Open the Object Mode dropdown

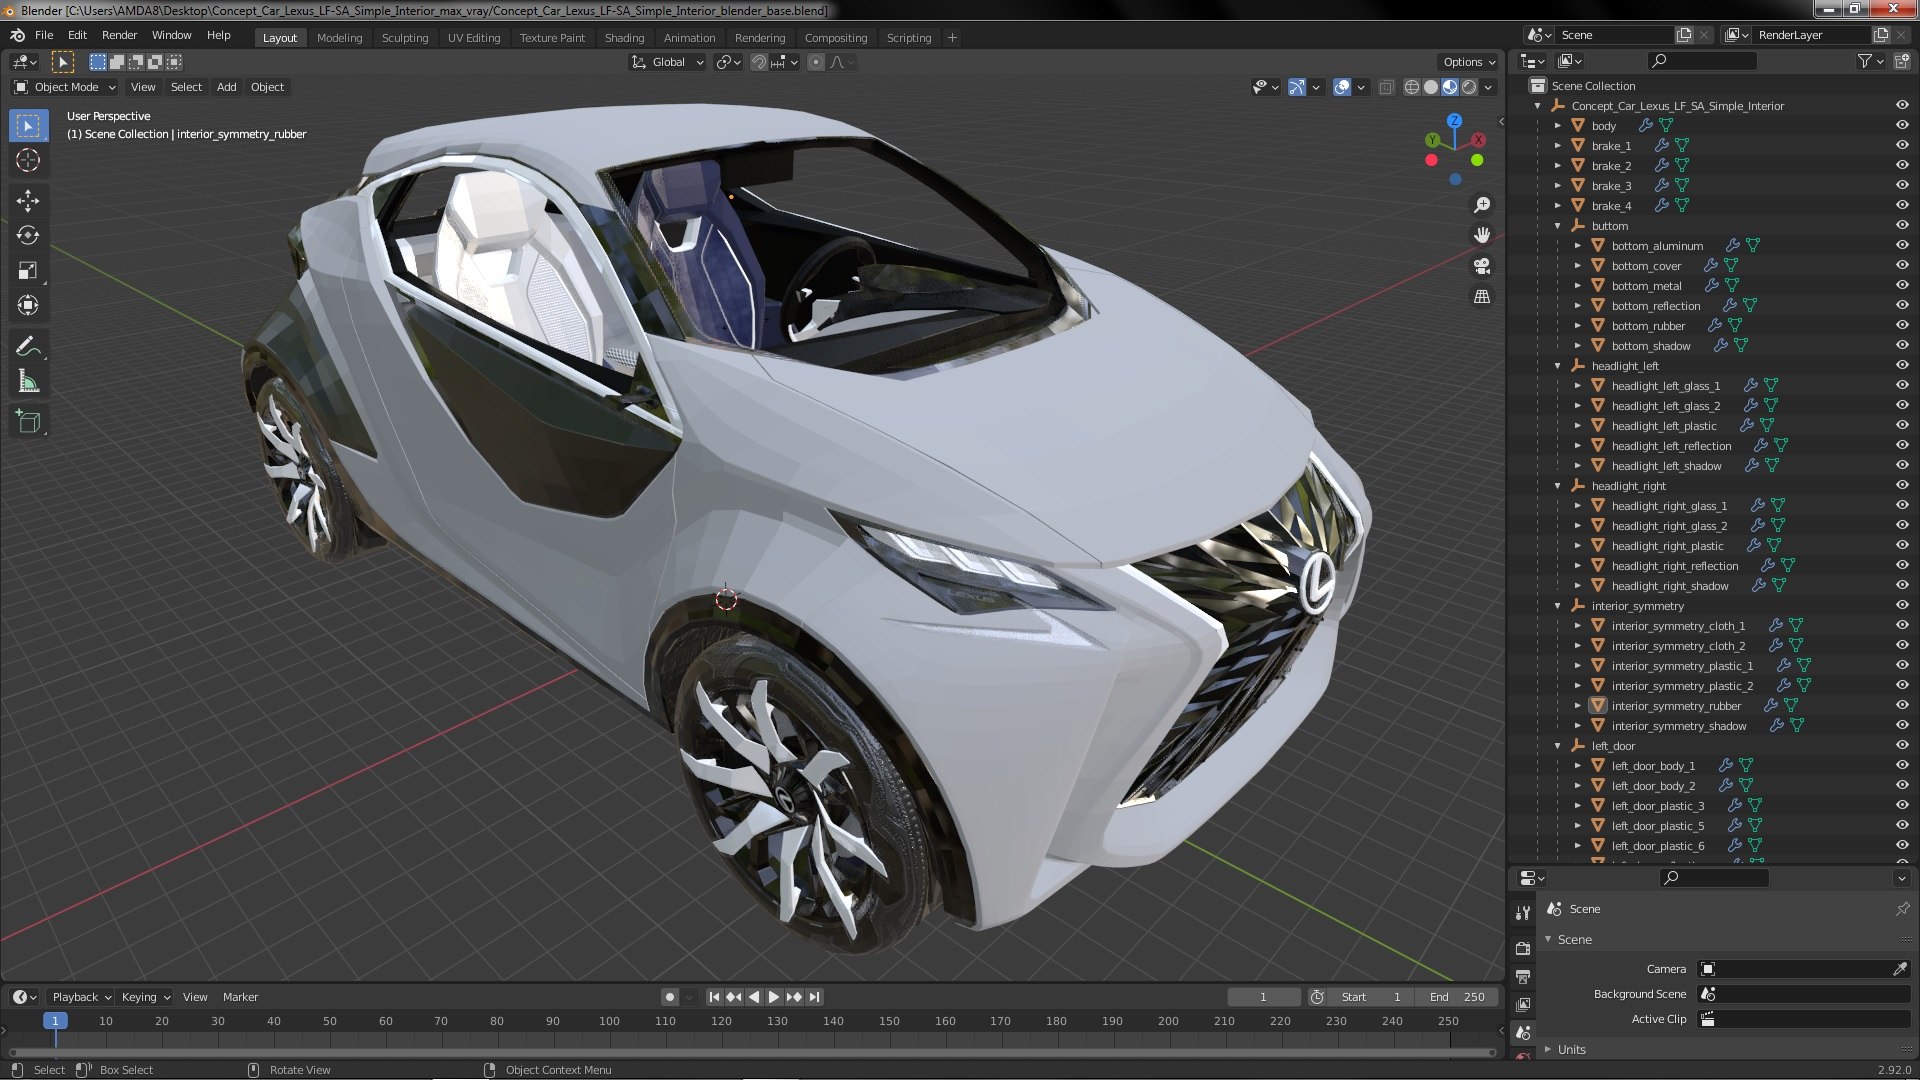65,87
